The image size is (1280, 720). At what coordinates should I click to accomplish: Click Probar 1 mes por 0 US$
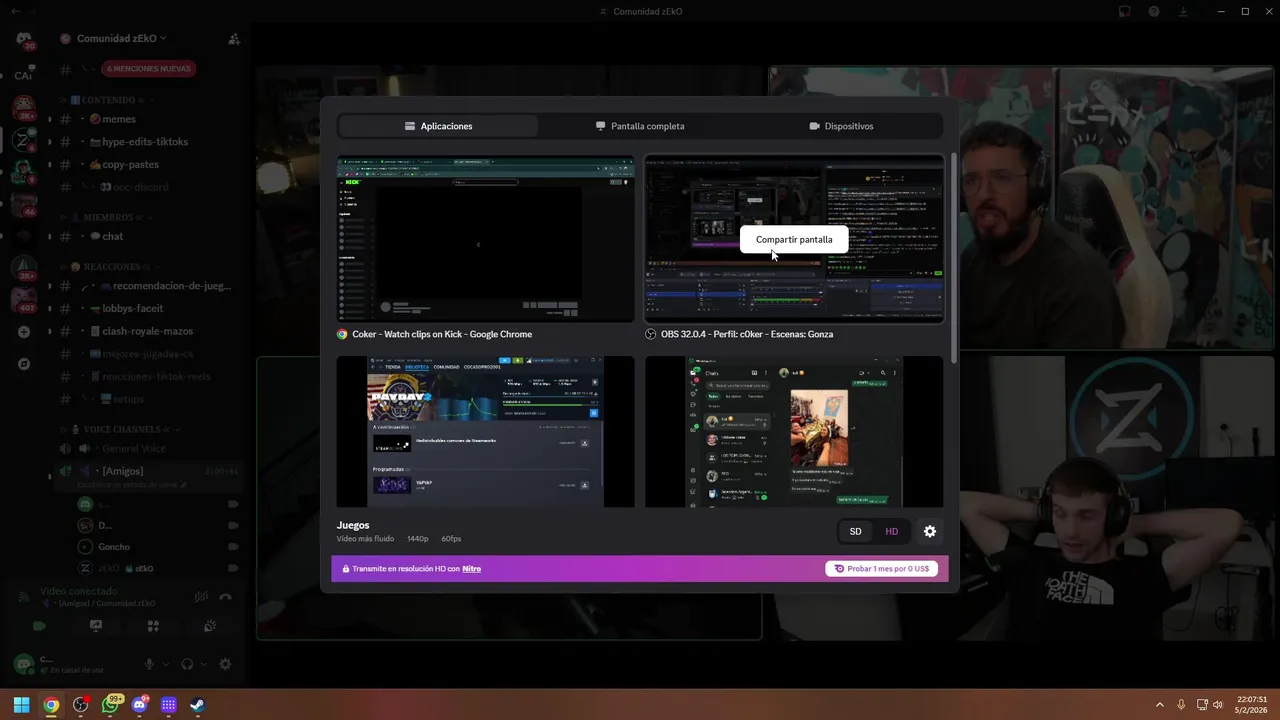pos(881,569)
